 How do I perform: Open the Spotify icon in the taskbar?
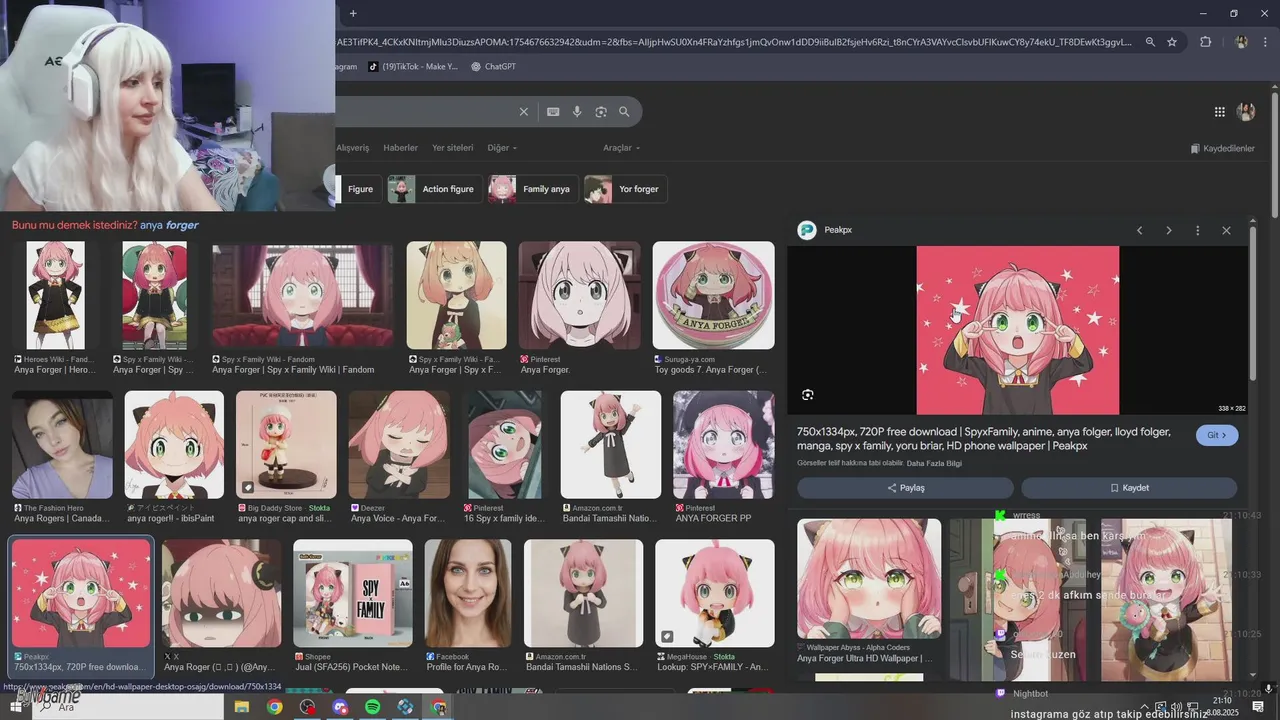372,707
